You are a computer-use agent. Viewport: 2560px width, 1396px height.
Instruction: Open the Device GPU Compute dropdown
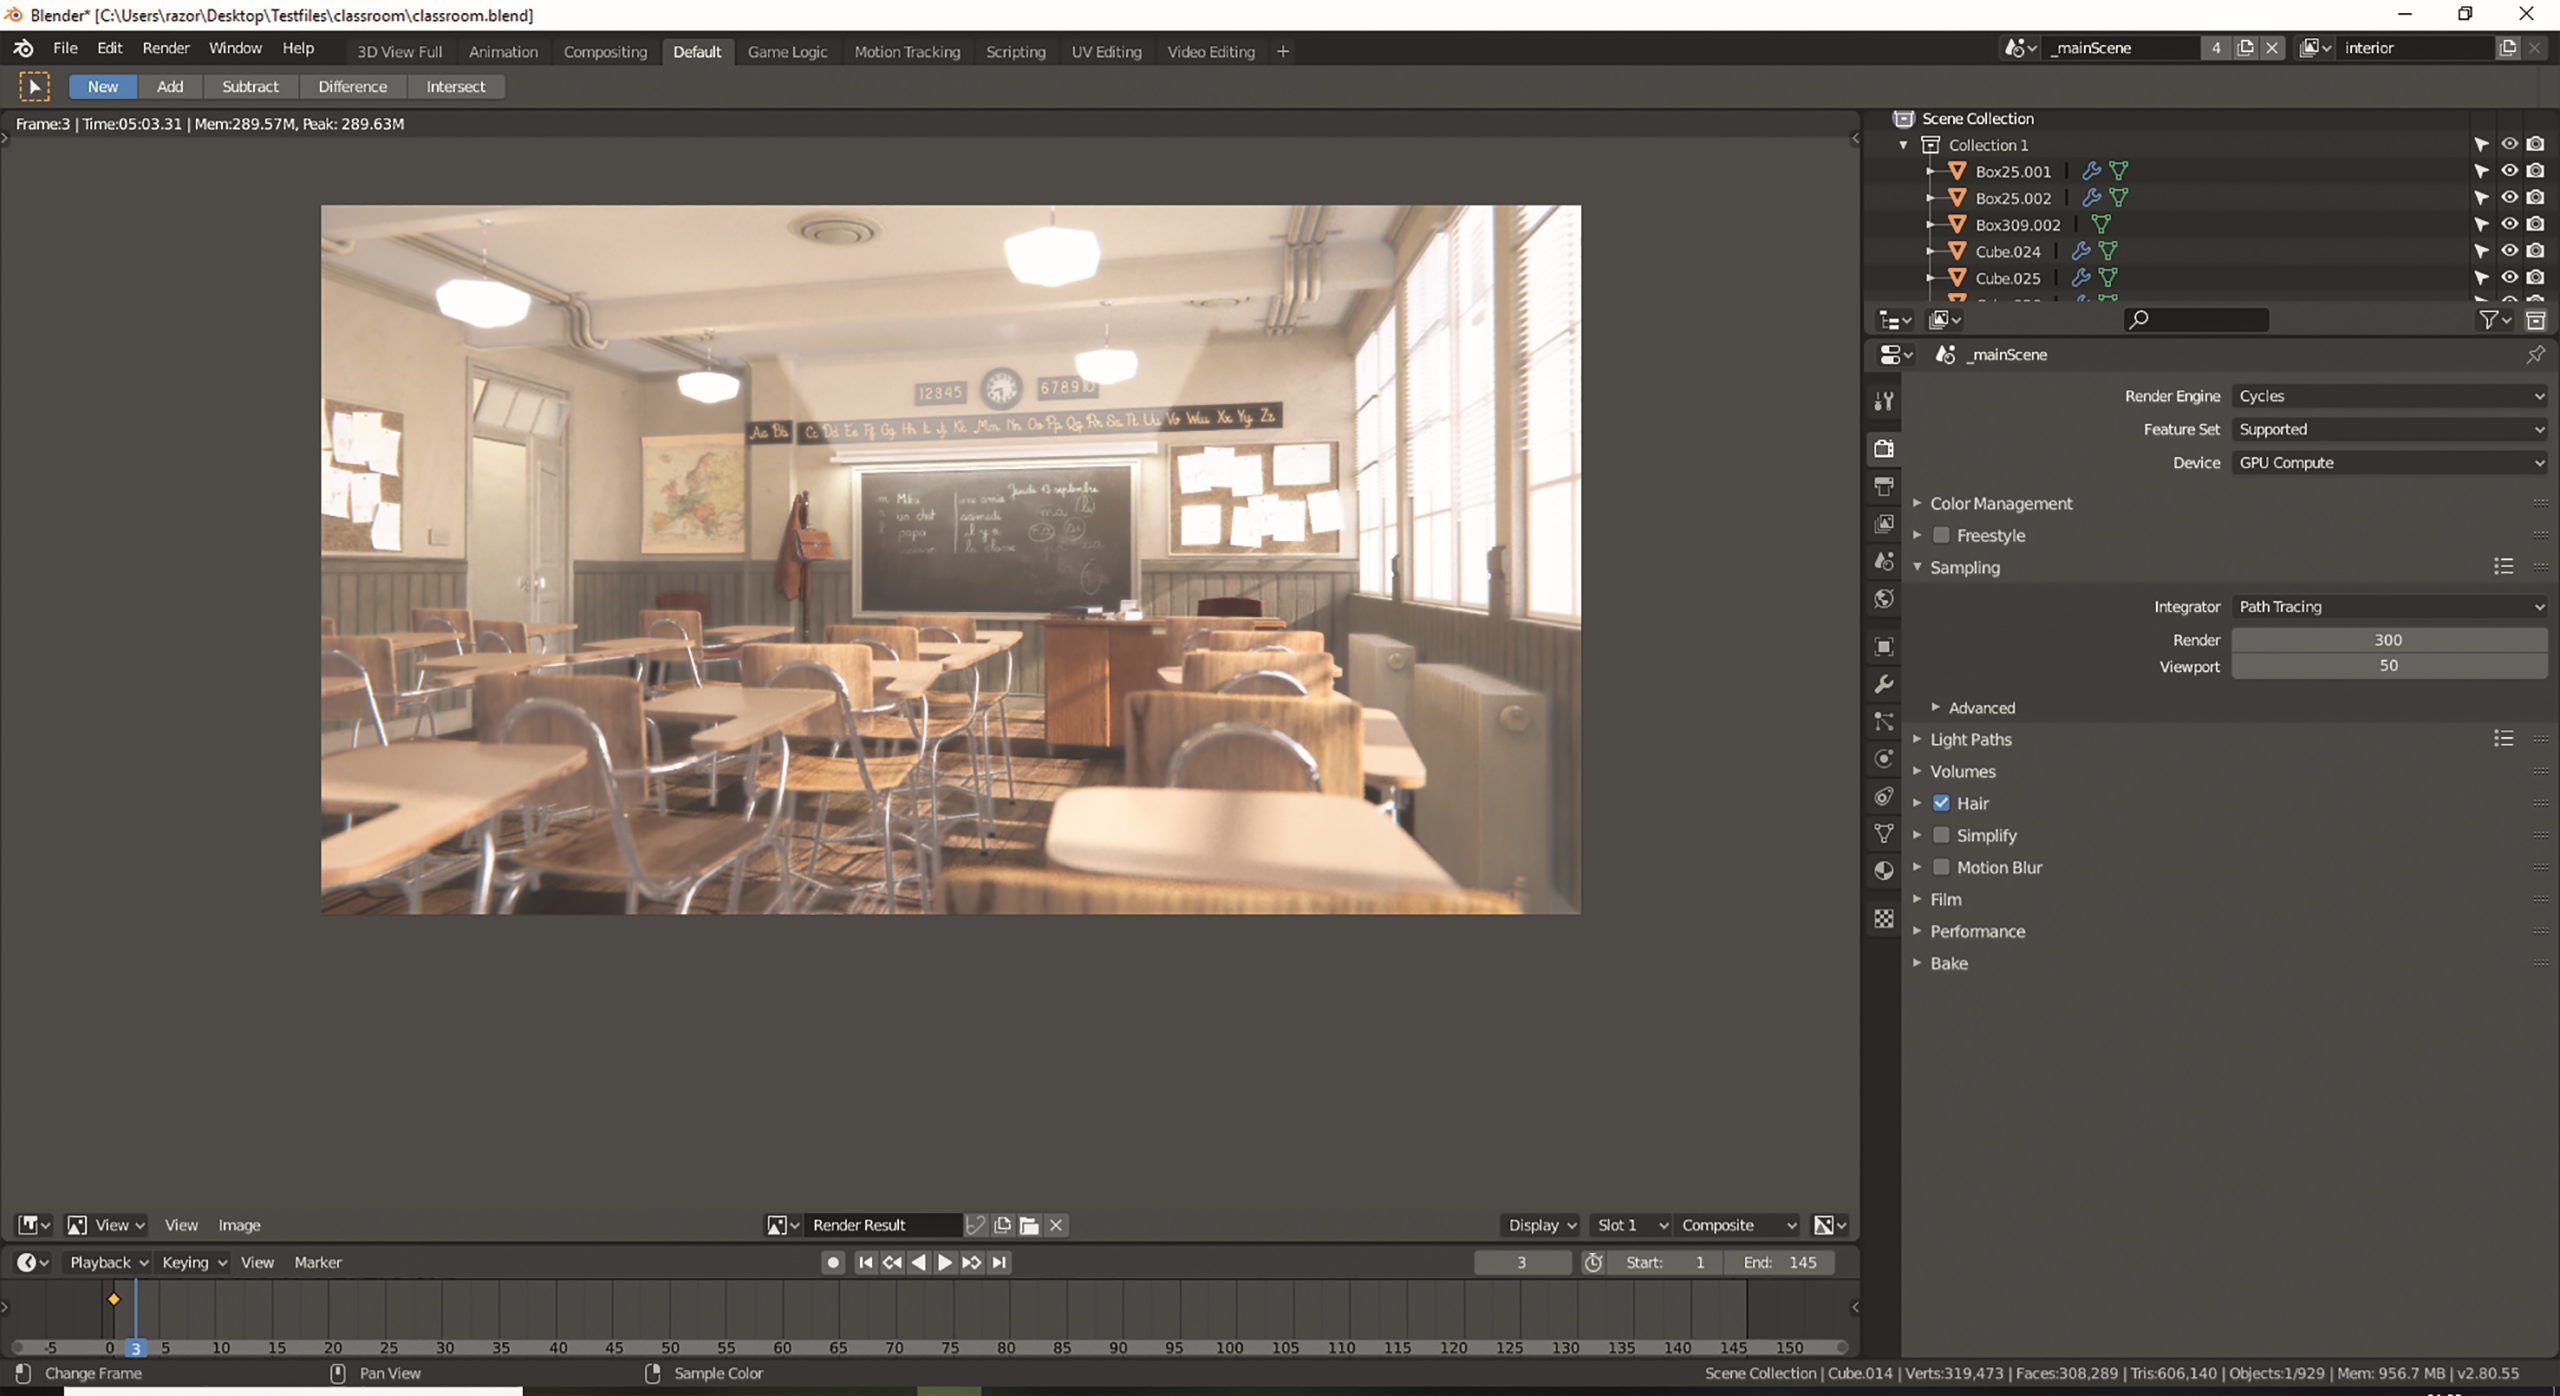(x=2389, y=463)
